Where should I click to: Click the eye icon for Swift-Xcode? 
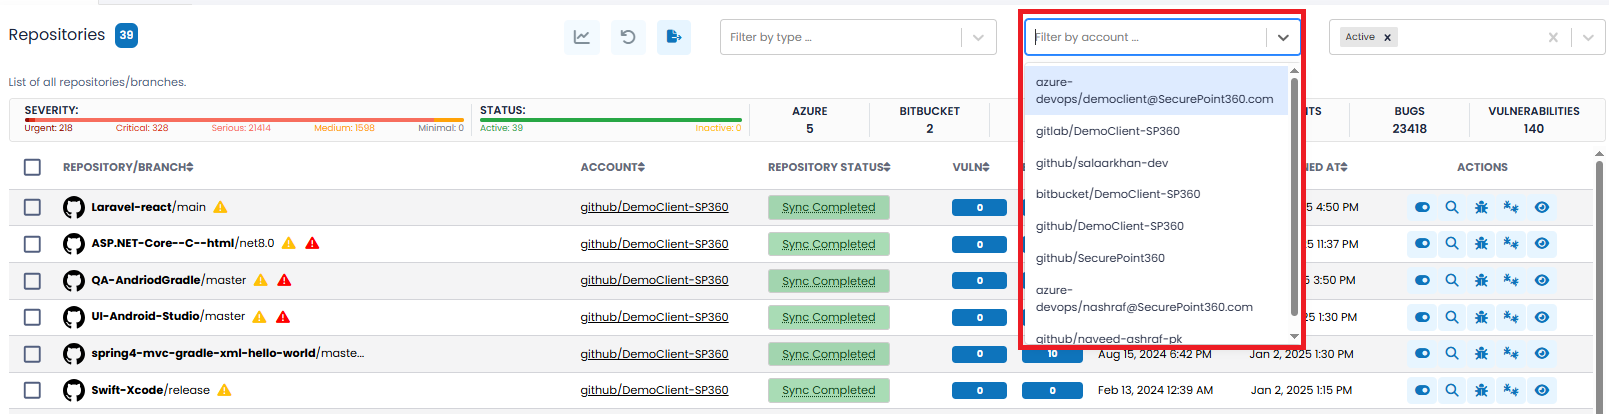(1542, 390)
